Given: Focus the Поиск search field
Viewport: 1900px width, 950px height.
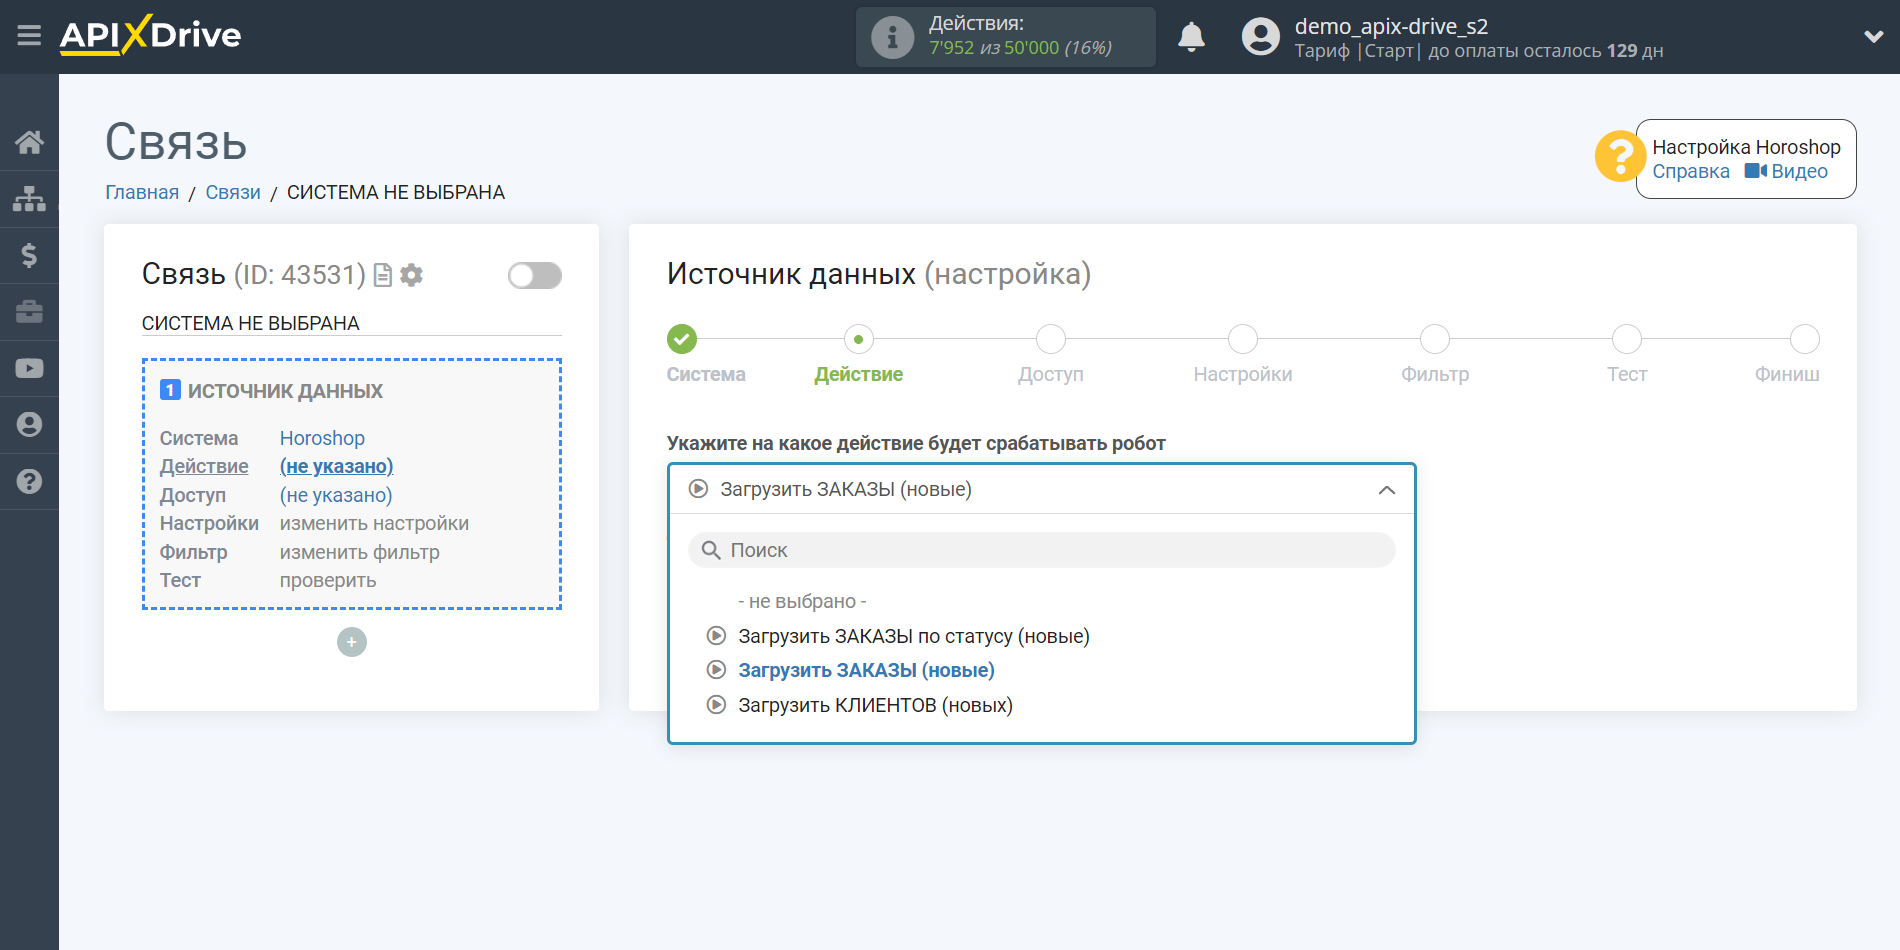Looking at the screenshot, I should tap(1041, 550).
